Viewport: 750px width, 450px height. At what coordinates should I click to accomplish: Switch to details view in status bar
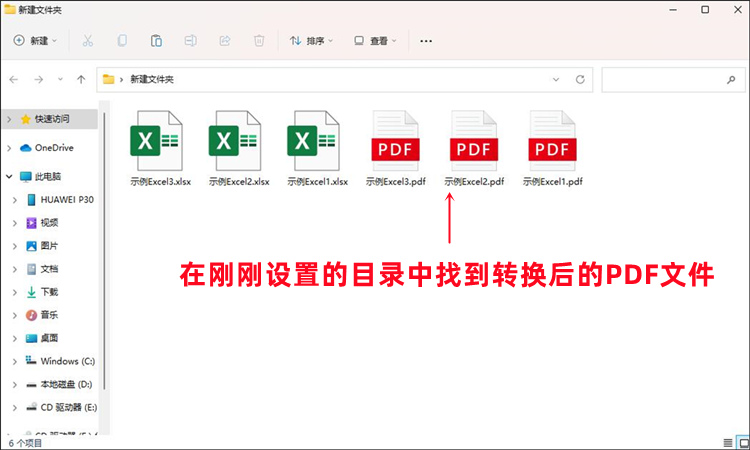click(x=728, y=443)
